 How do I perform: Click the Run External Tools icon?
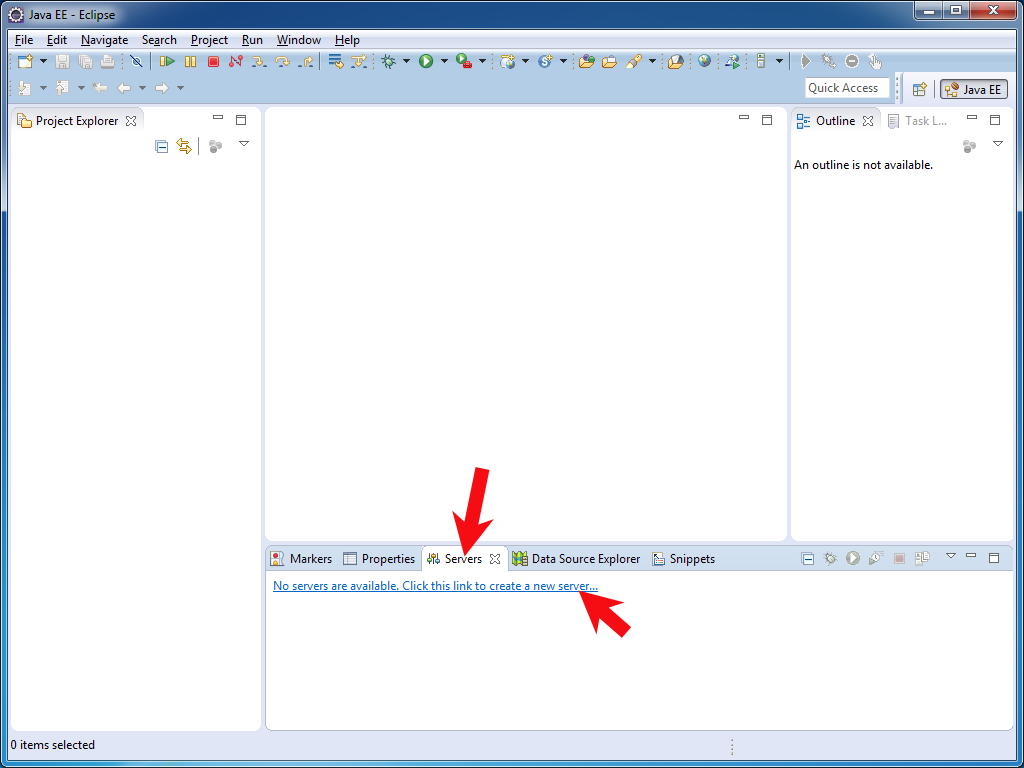tap(464, 61)
